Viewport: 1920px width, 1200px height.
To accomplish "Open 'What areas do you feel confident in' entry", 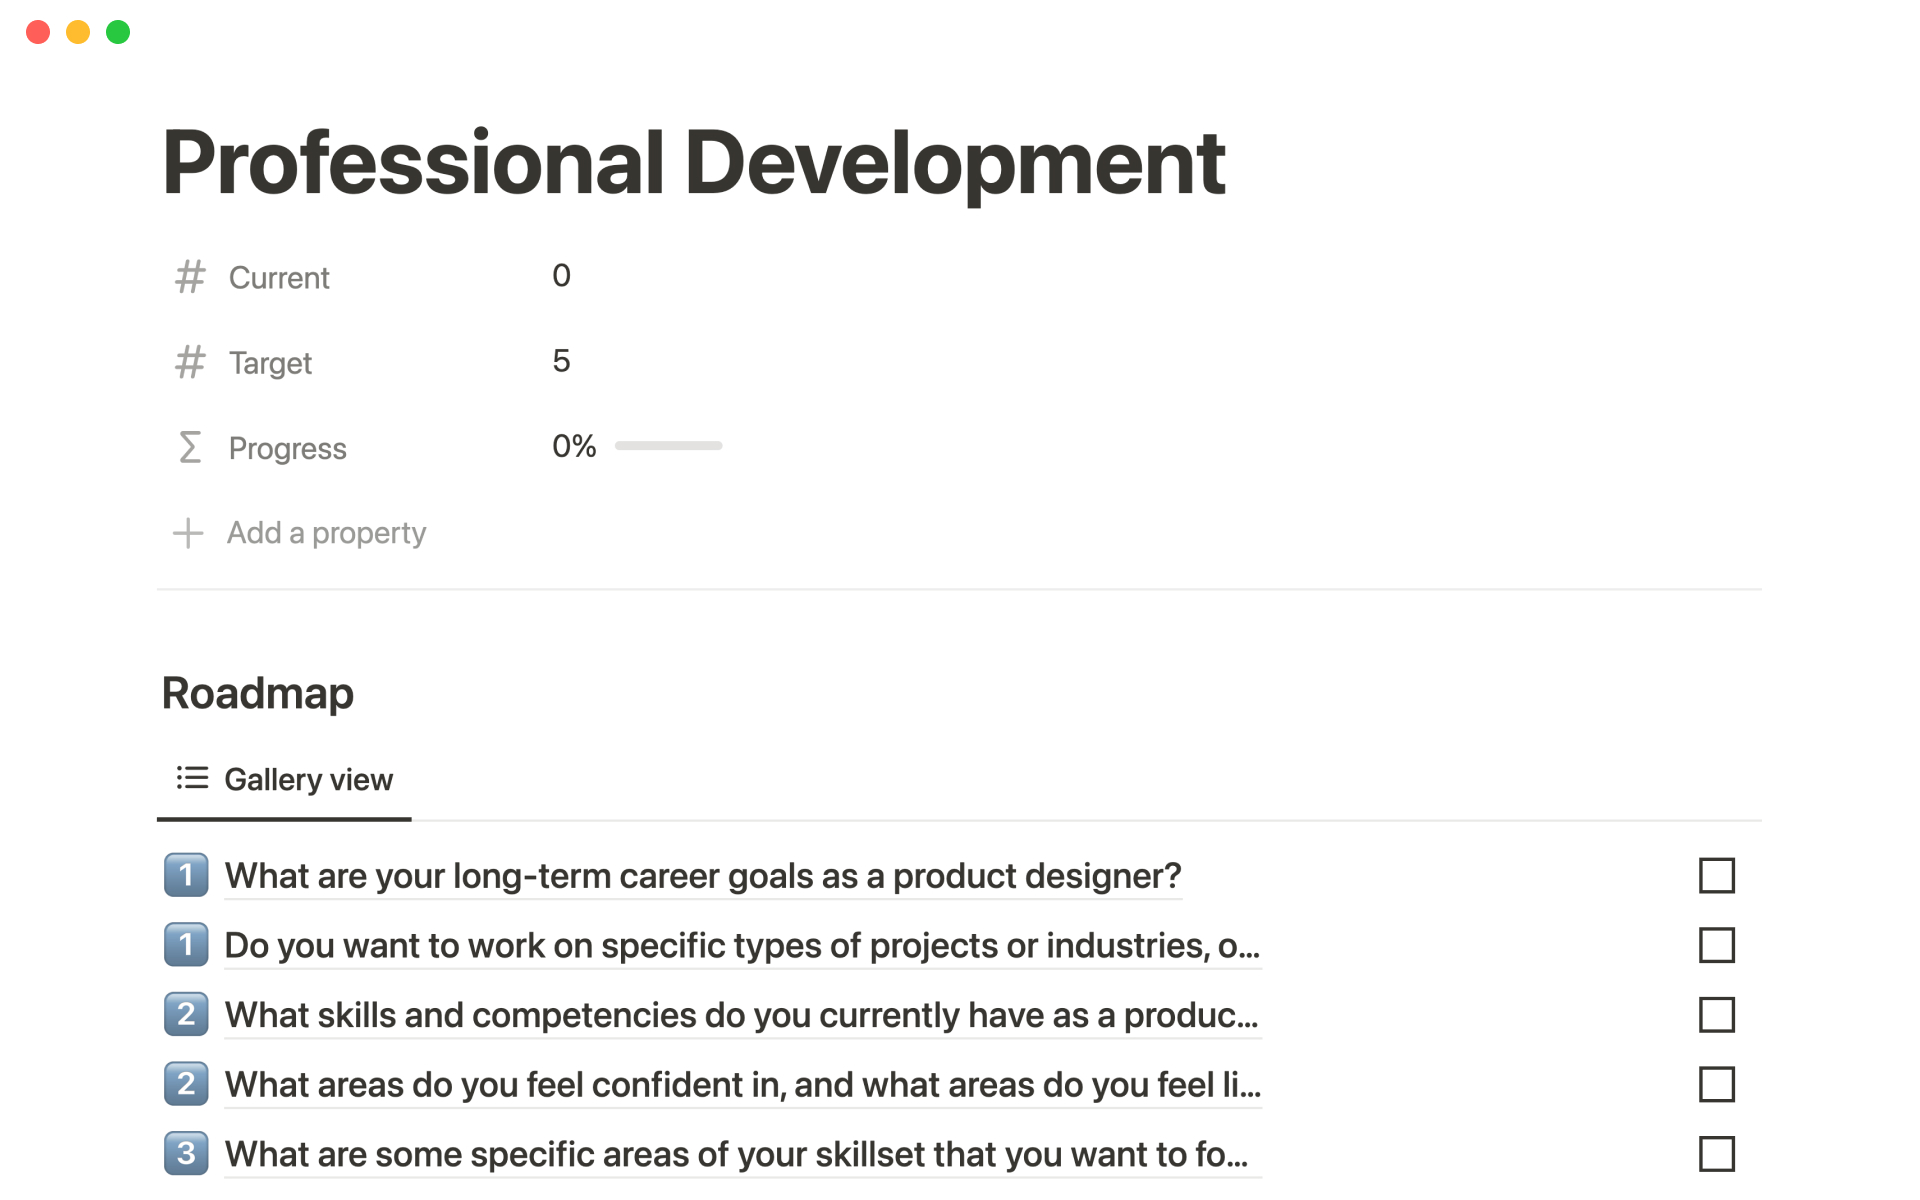I will [742, 1085].
